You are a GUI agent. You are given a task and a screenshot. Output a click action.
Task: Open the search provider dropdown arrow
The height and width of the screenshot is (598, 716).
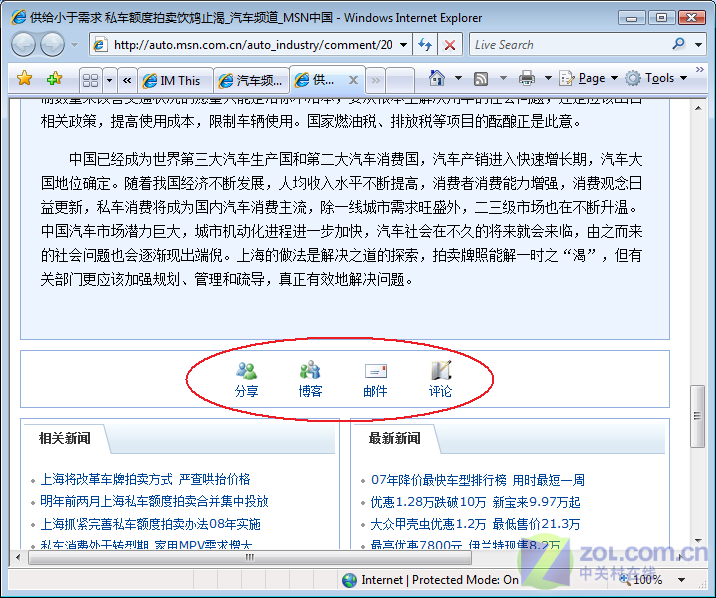pos(699,45)
